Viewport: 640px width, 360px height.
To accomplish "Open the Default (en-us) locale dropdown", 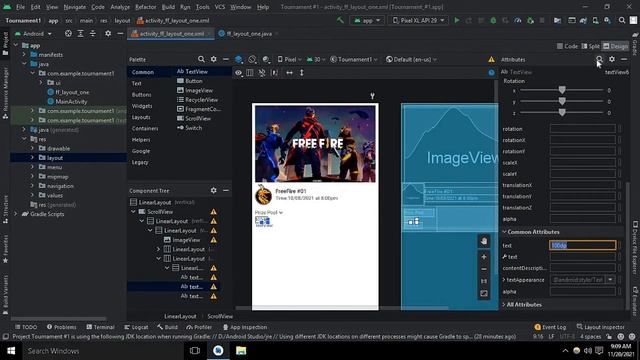I will pyautogui.click(x=411, y=60).
